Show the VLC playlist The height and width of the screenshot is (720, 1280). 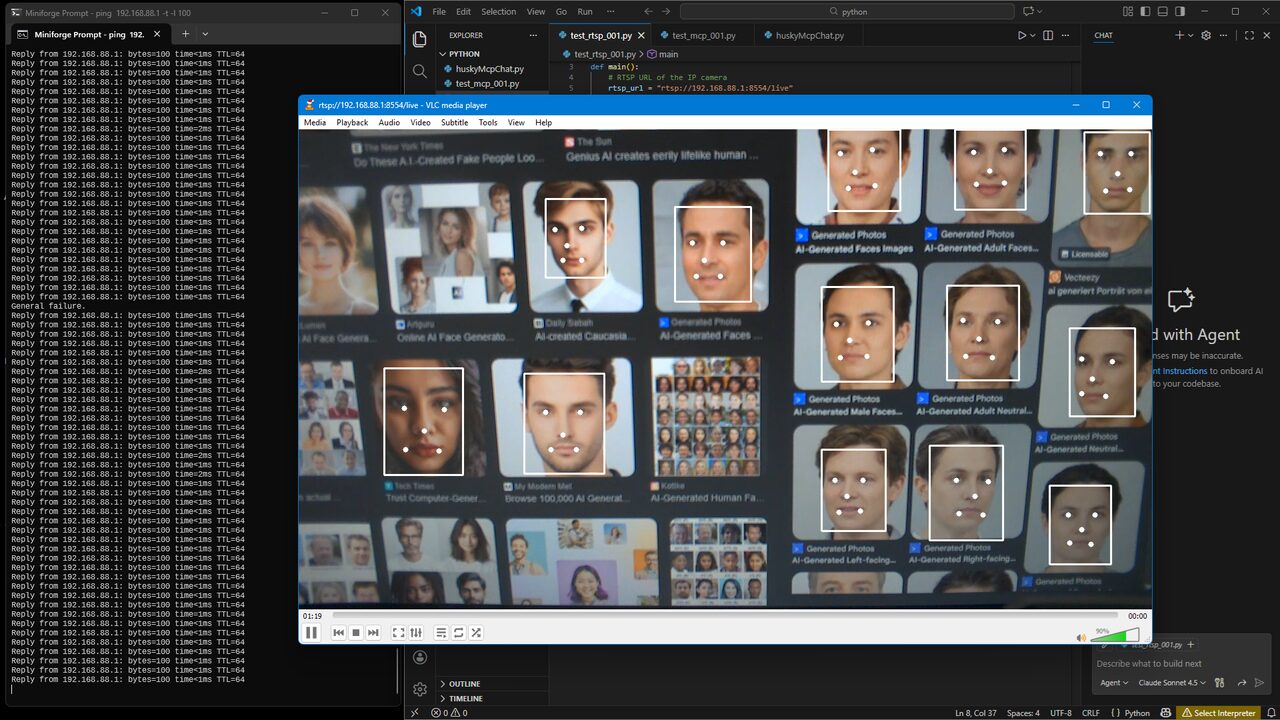point(441,633)
